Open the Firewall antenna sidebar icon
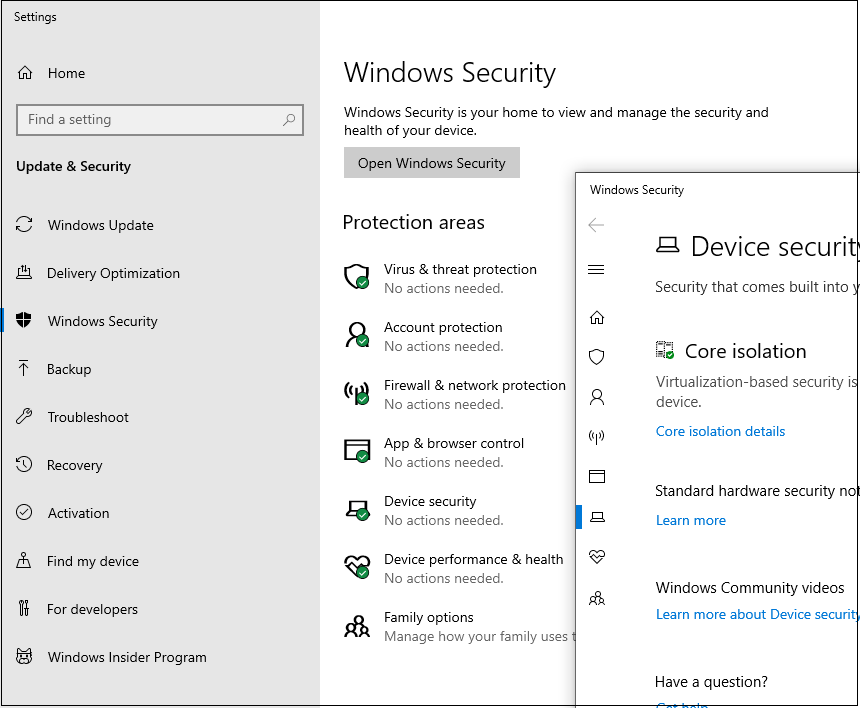 point(597,437)
